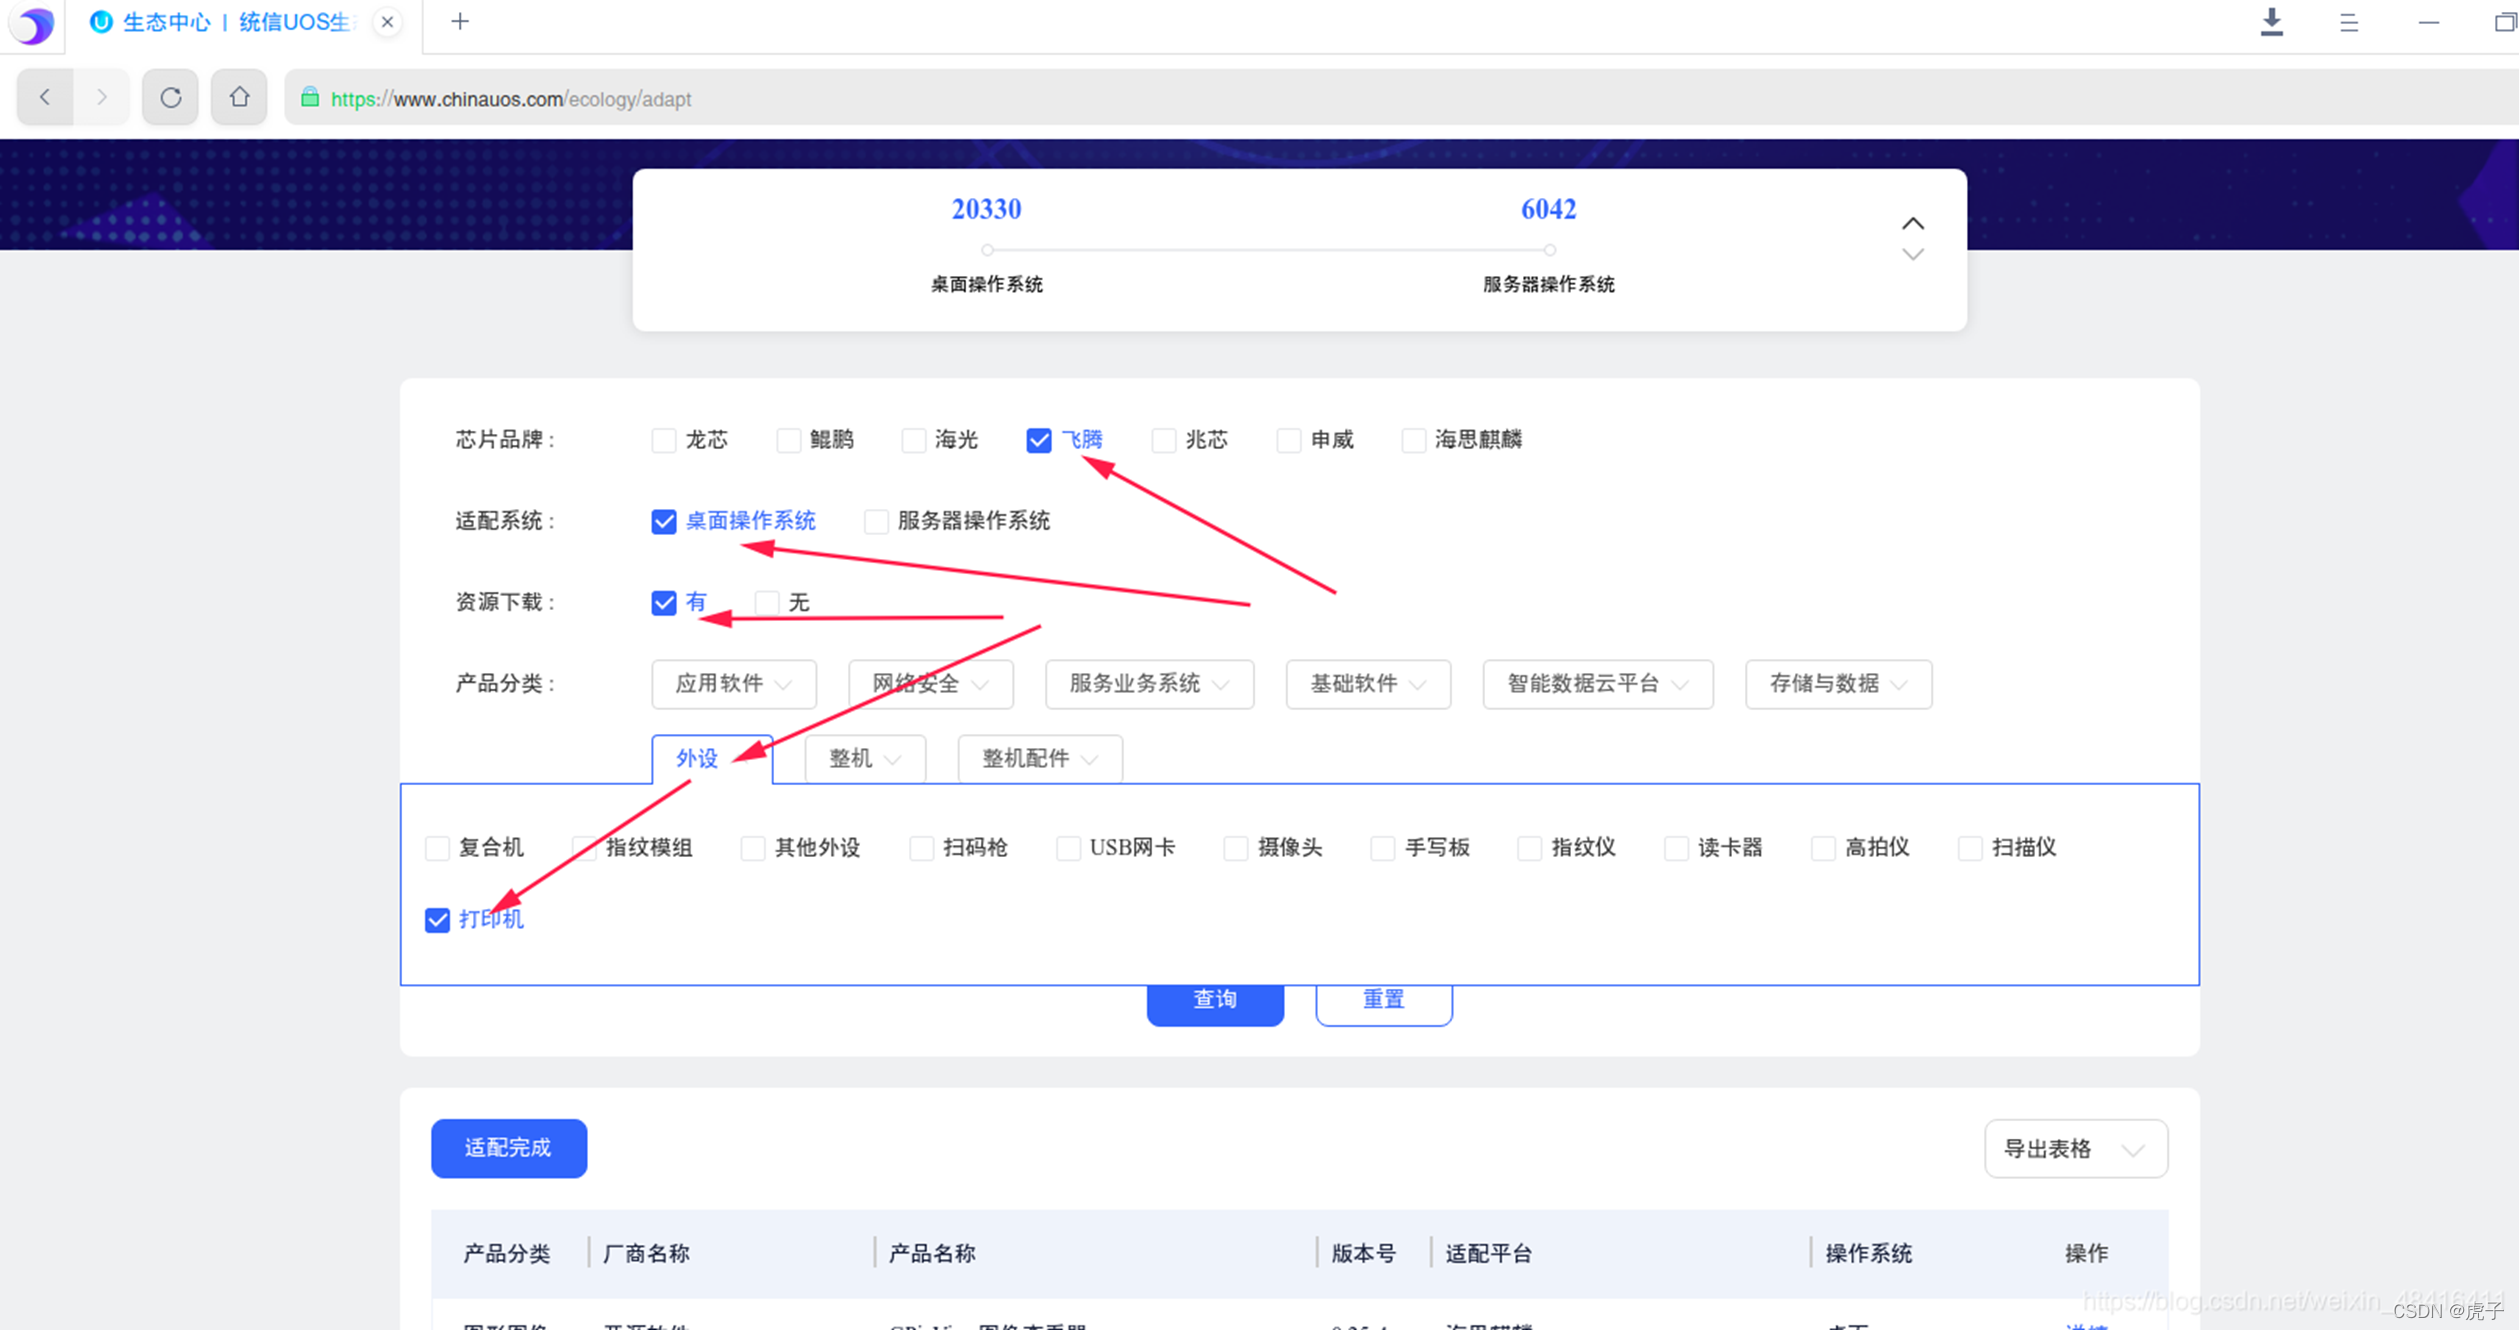Uncheck the 打印机 peripheral checkbox
2519x1330 pixels.
(437, 920)
